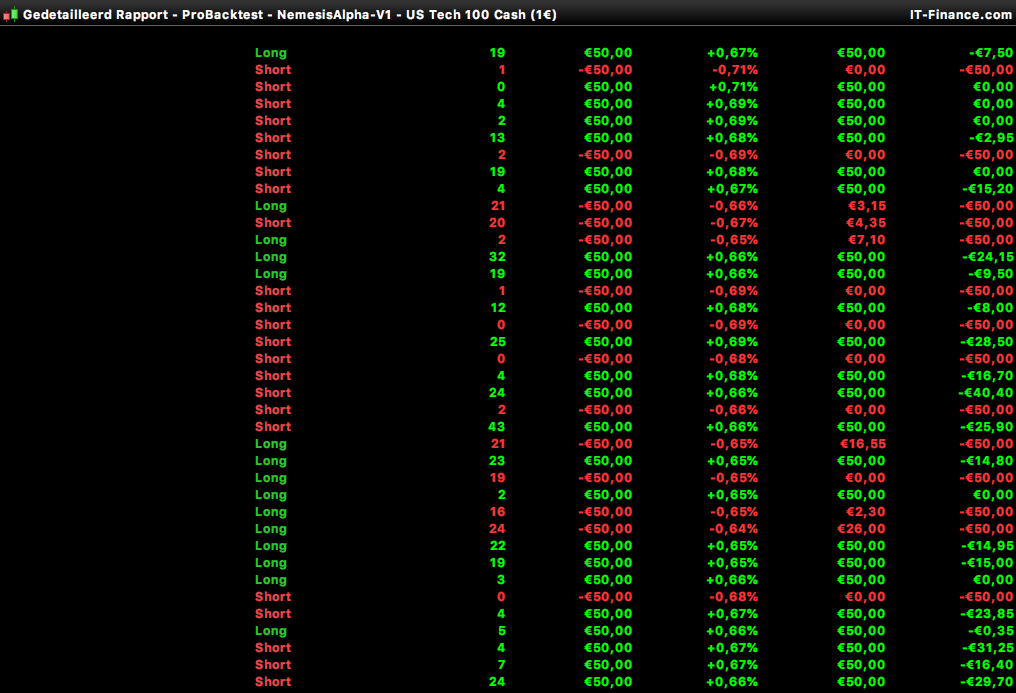Click the €2,30 run-up cell
This screenshot has height=693, width=1016.
tap(867, 512)
